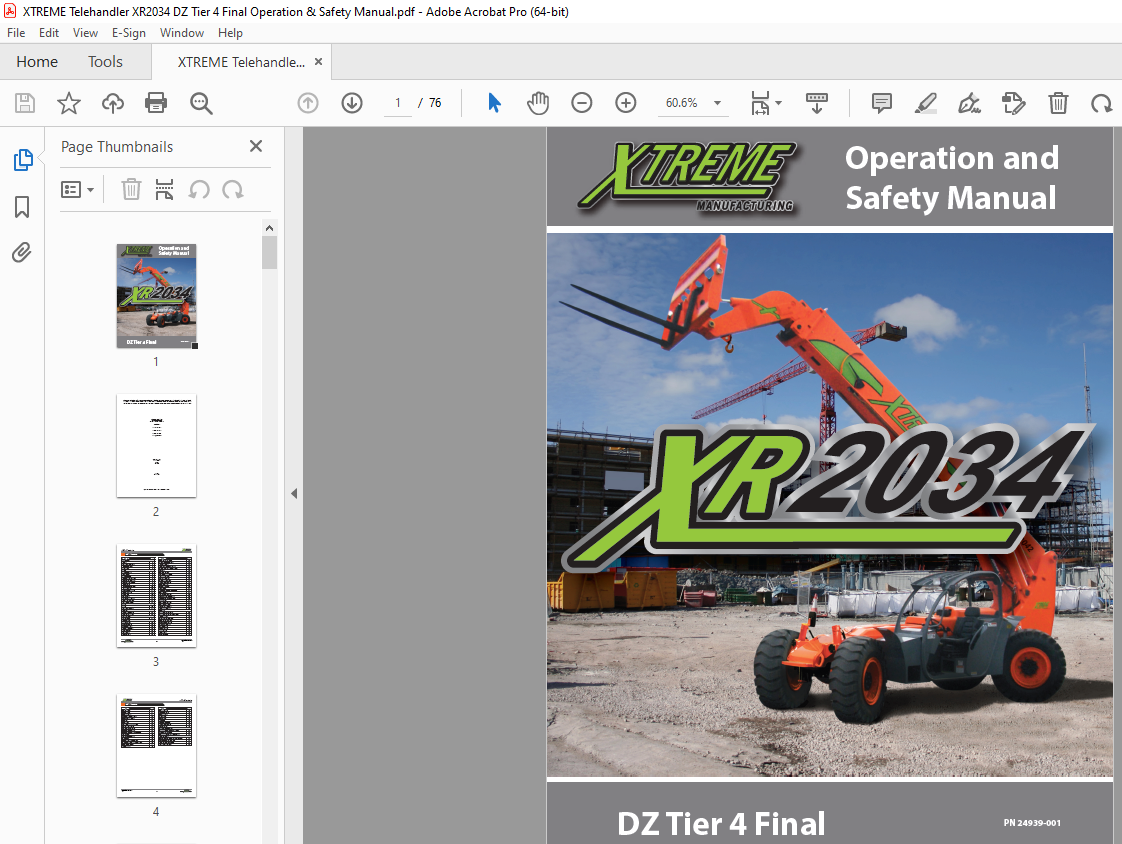Choose the arrow Selection tool
Viewport: 1122px width, 844px height.
(x=494, y=103)
